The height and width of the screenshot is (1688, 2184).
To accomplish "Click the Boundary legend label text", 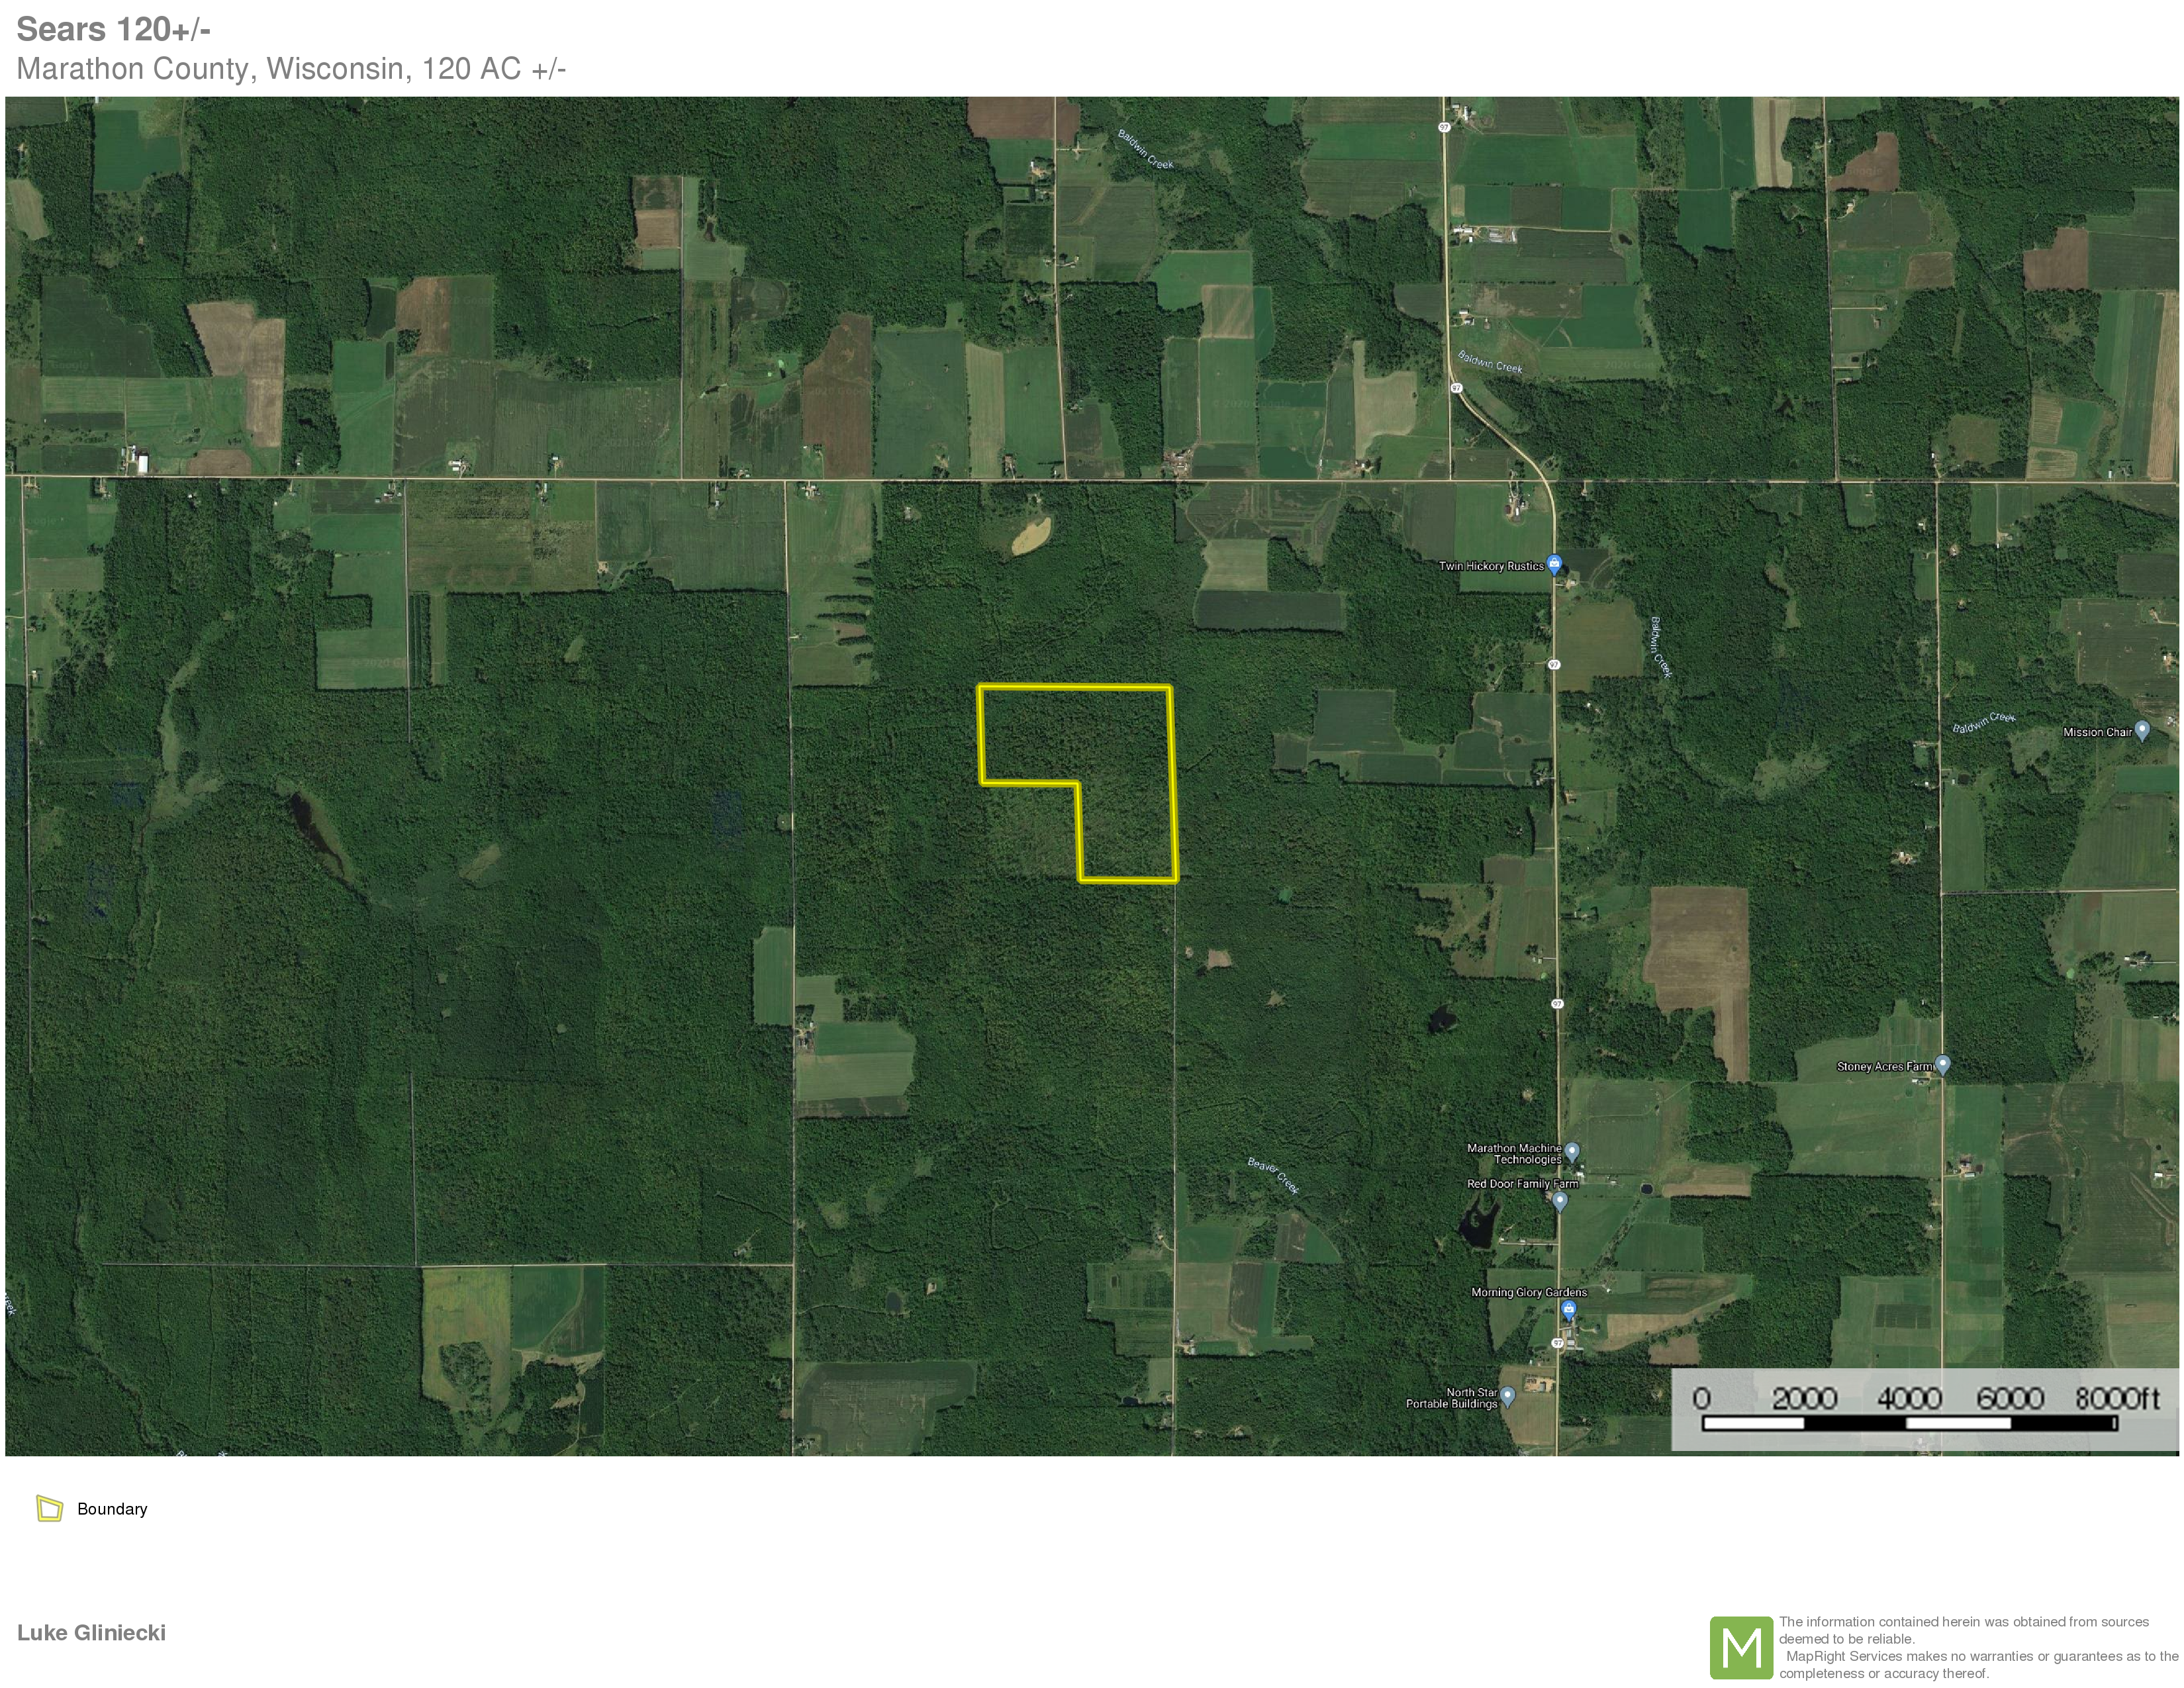I will coord(112,1509).
